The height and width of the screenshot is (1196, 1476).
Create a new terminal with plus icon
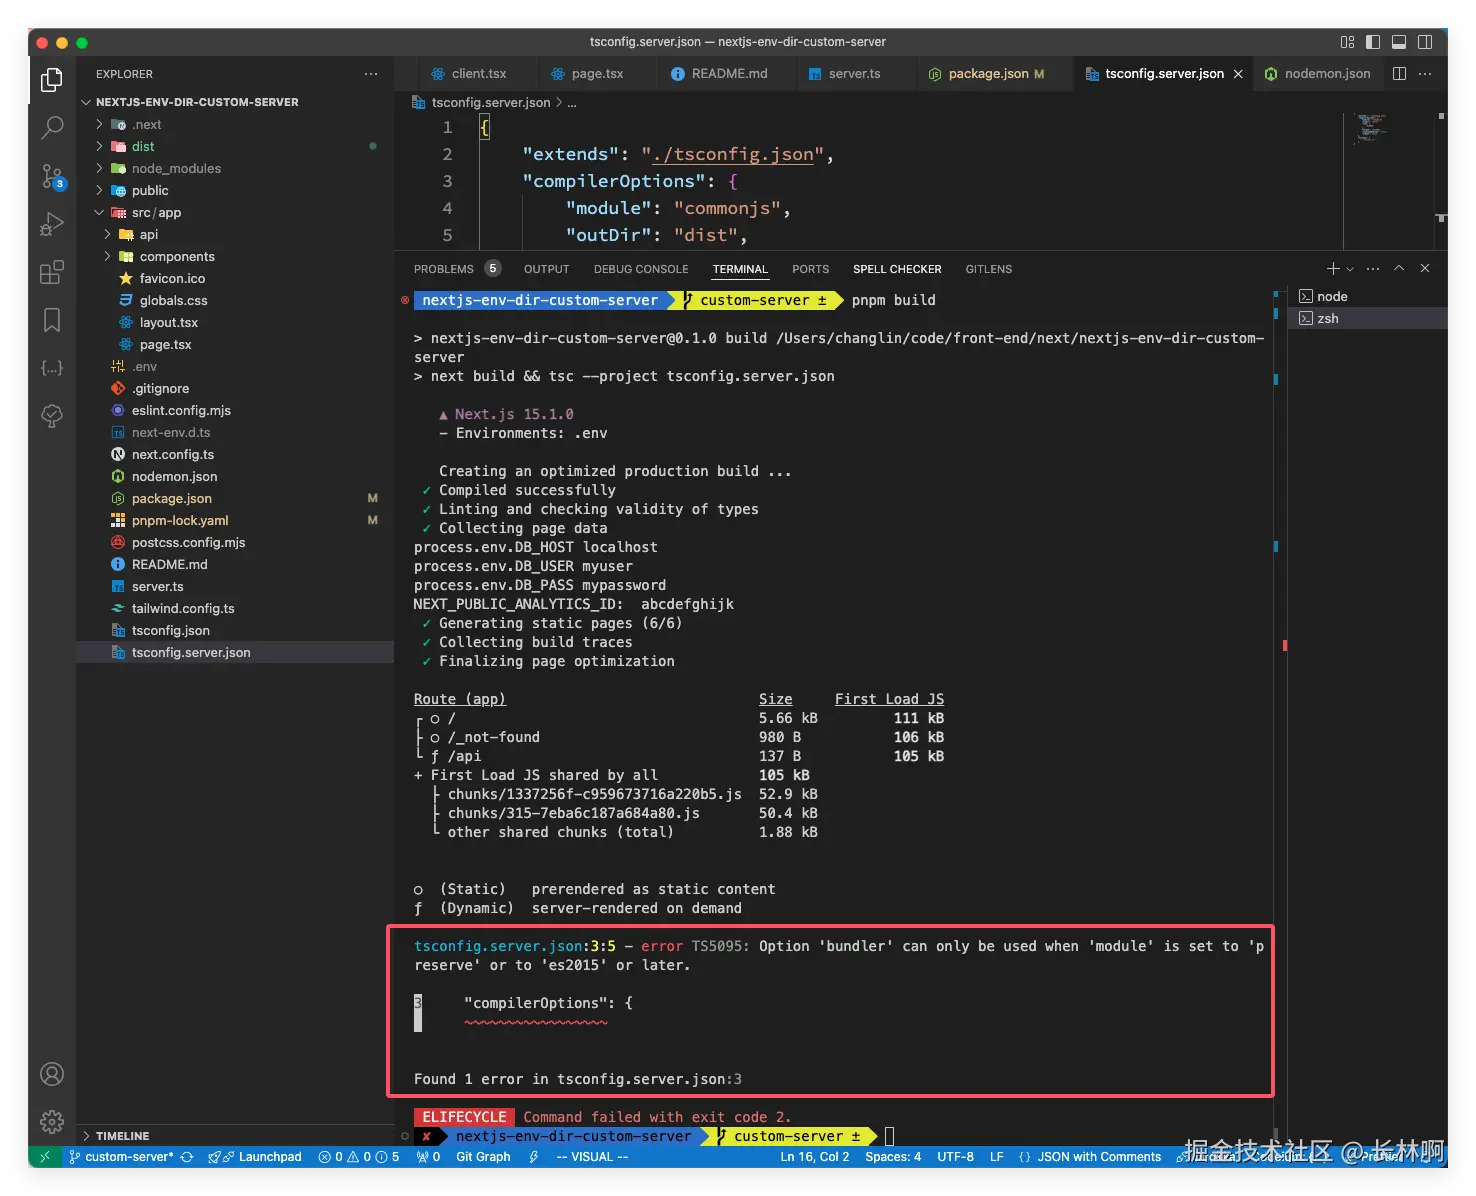coord(1332,269)
